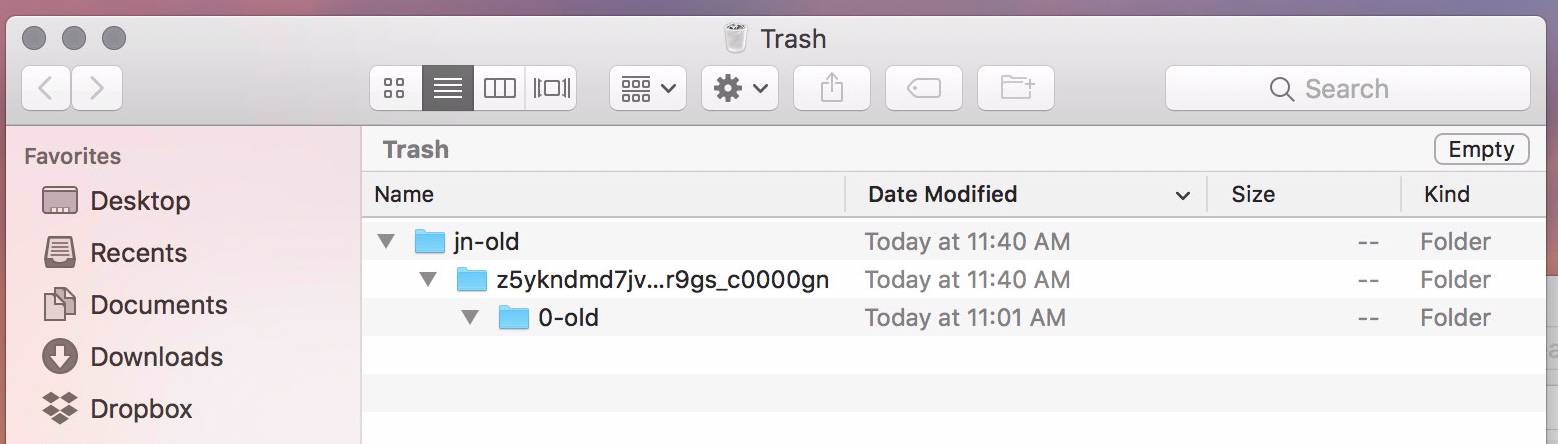Click the Edit Tags icon
Viewport: 1558px width, 444px height.
pyautogui.click(x=923, y=88)
